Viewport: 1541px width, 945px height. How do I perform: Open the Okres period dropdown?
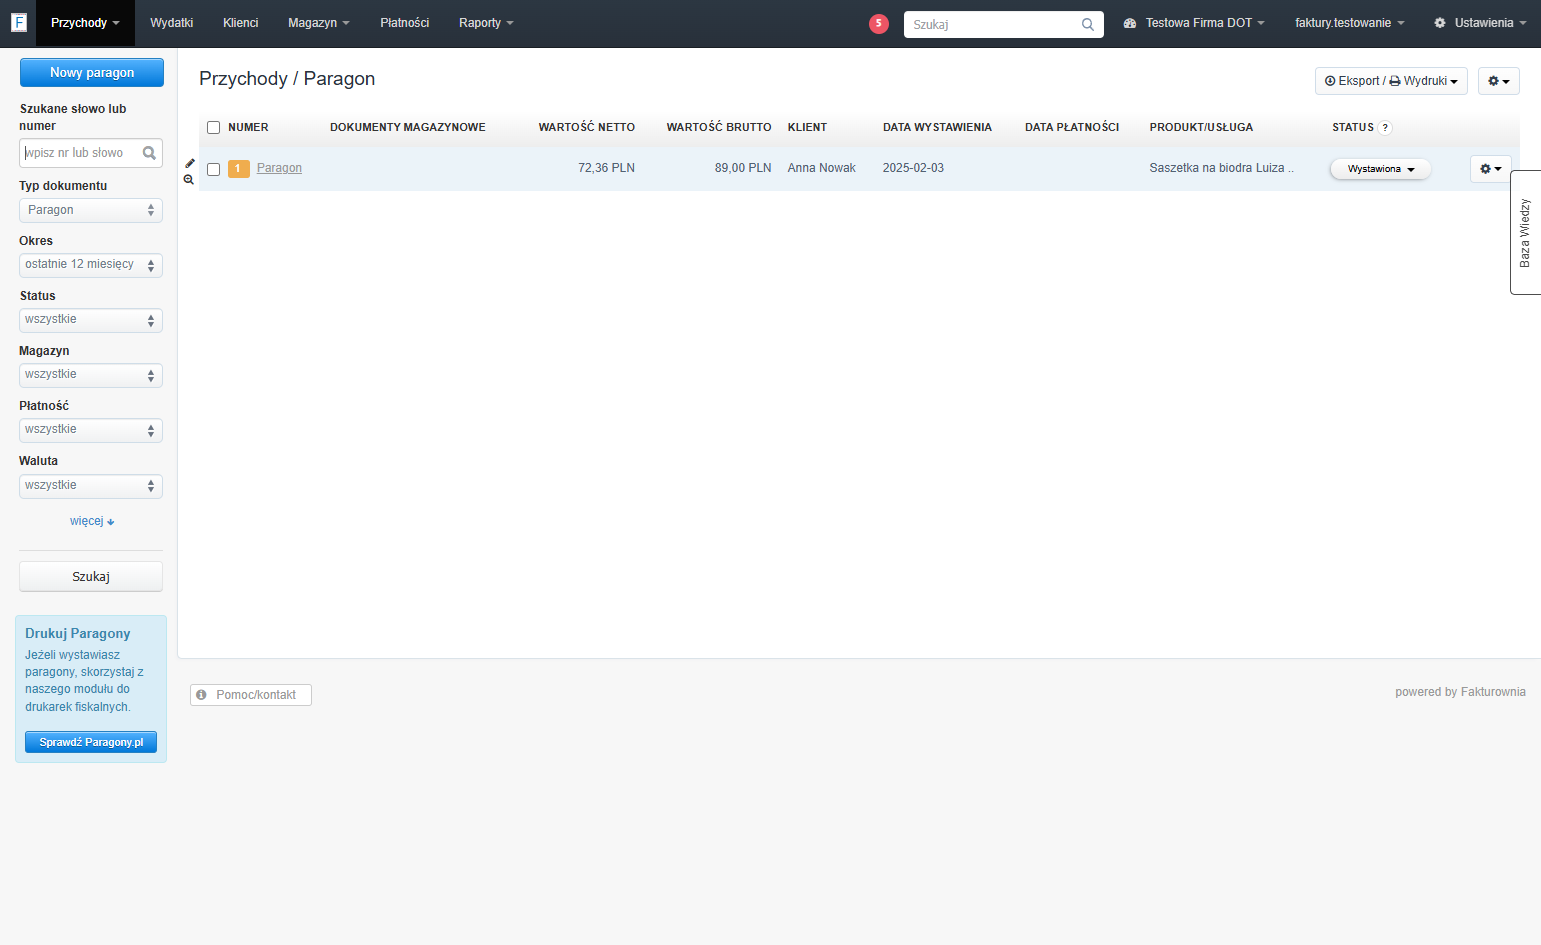click(x=91, y=265)
